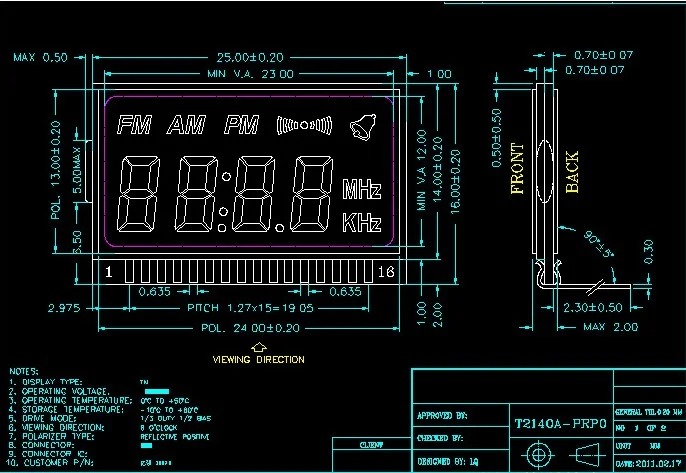Click the radio signal wave symbol
This screenshot has height=473, width=686.
[304, 126]
